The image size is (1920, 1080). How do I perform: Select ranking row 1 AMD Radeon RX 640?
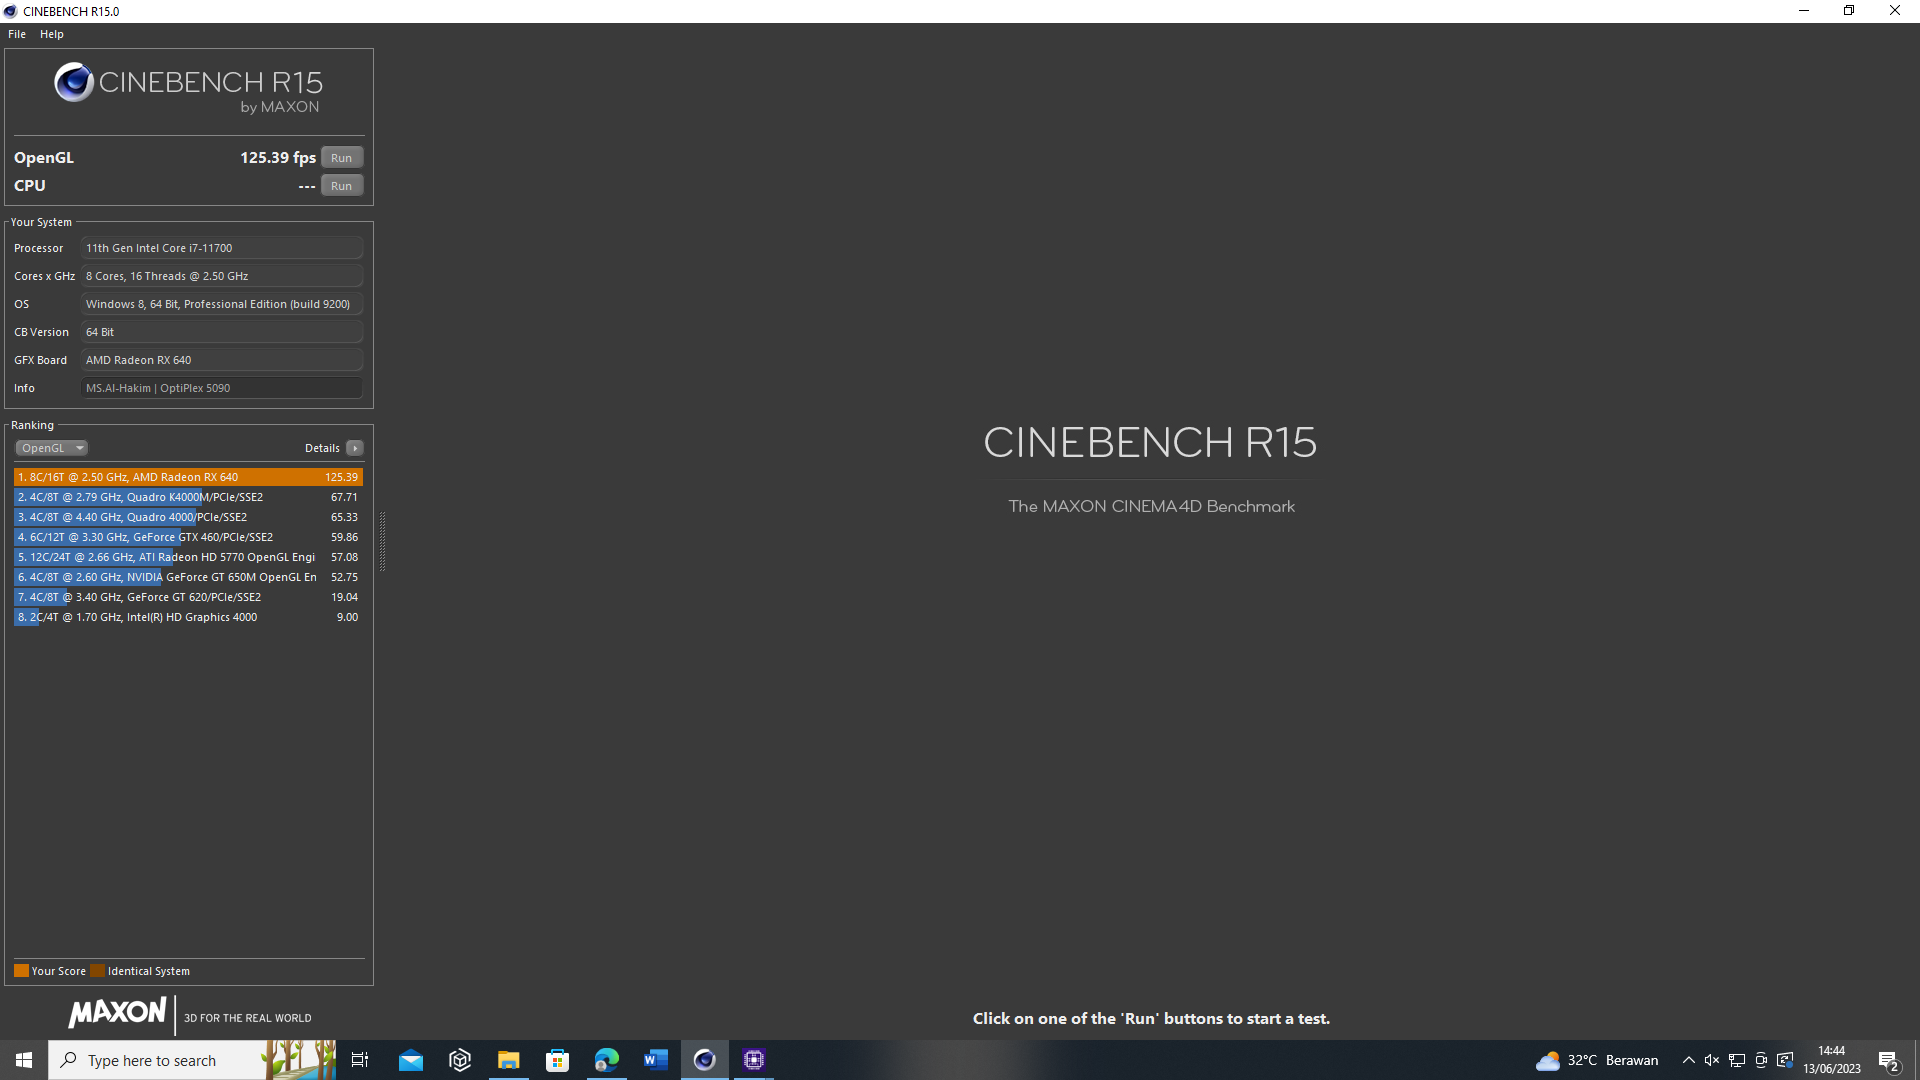(188, 477)
